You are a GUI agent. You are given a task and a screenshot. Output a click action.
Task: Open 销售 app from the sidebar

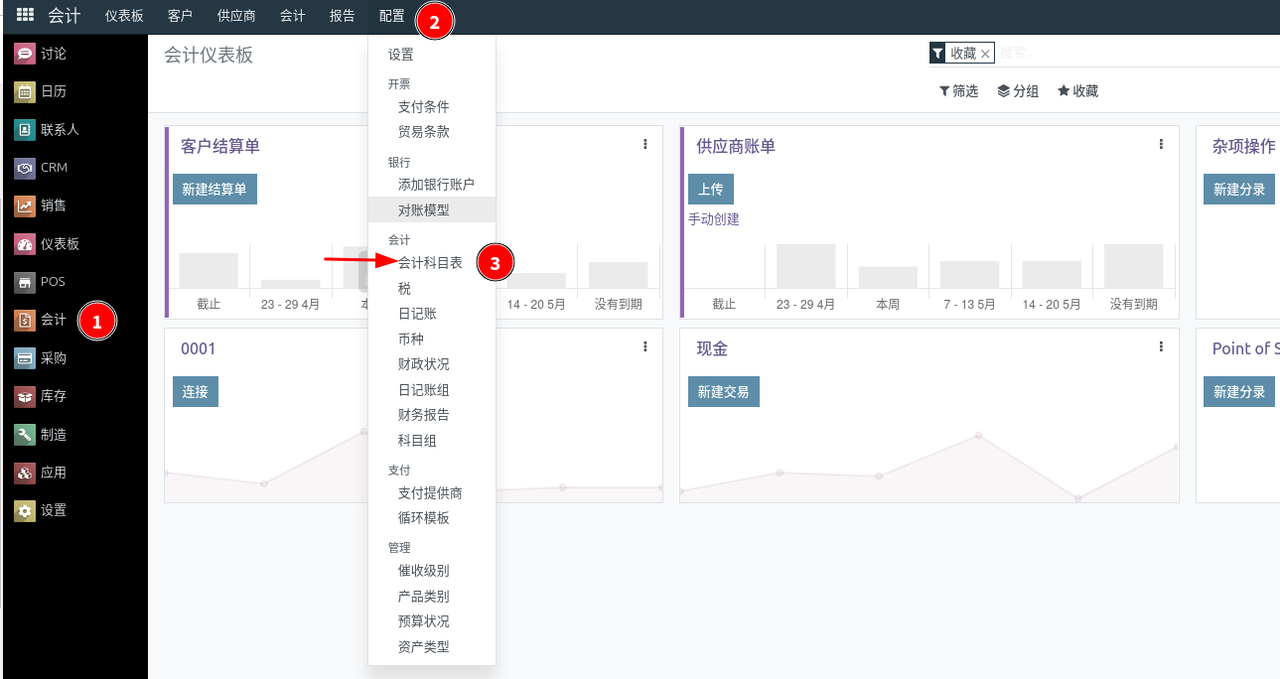point(41,206)
